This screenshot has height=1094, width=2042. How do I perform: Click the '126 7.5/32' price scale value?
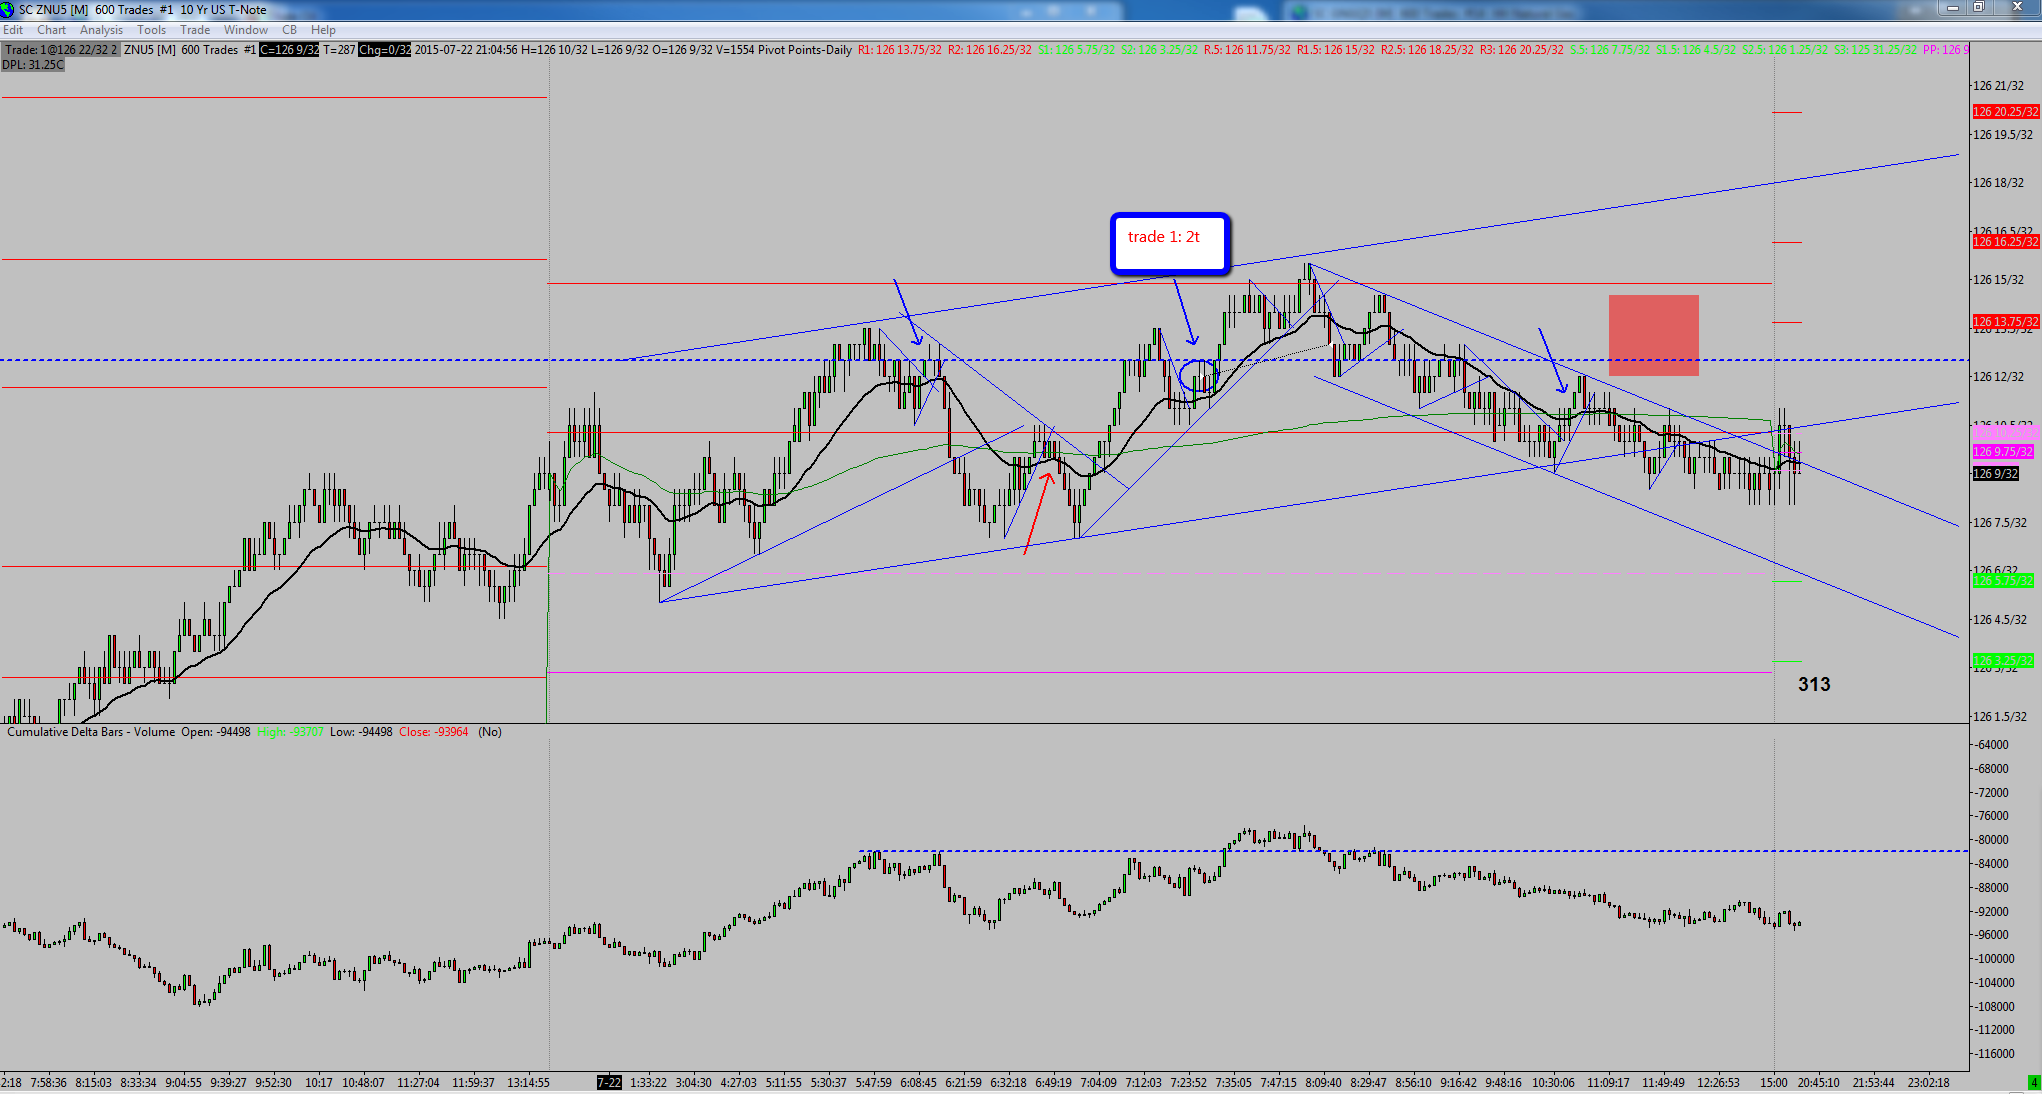(x=2000, y=523)
